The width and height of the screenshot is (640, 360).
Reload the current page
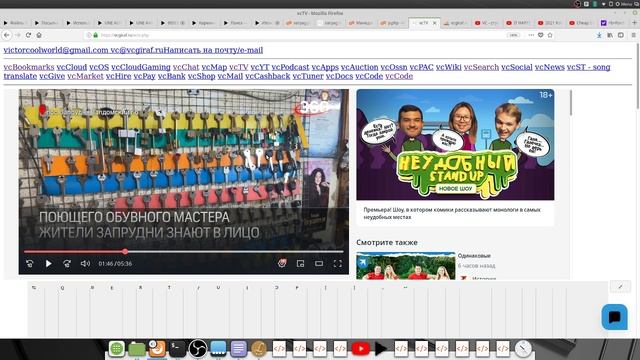pos(28,35)
